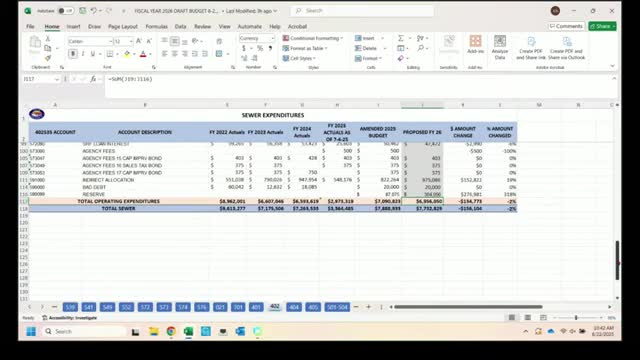Switch to the Page Layout tab

(123, 27)
